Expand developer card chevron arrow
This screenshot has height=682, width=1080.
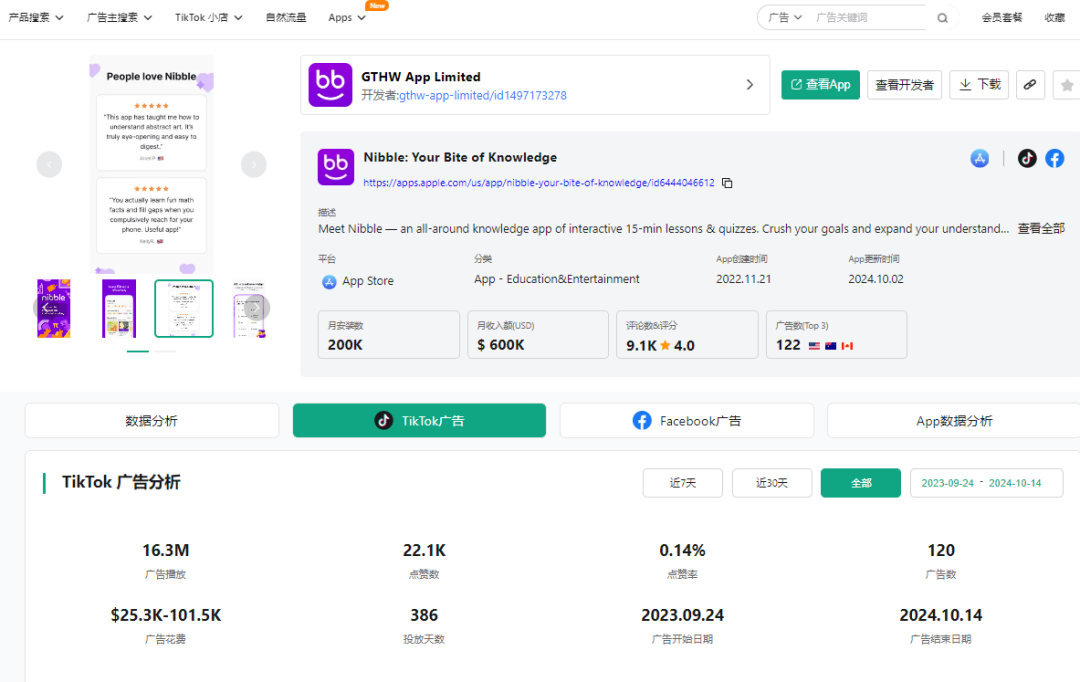[x=749, y=85]
